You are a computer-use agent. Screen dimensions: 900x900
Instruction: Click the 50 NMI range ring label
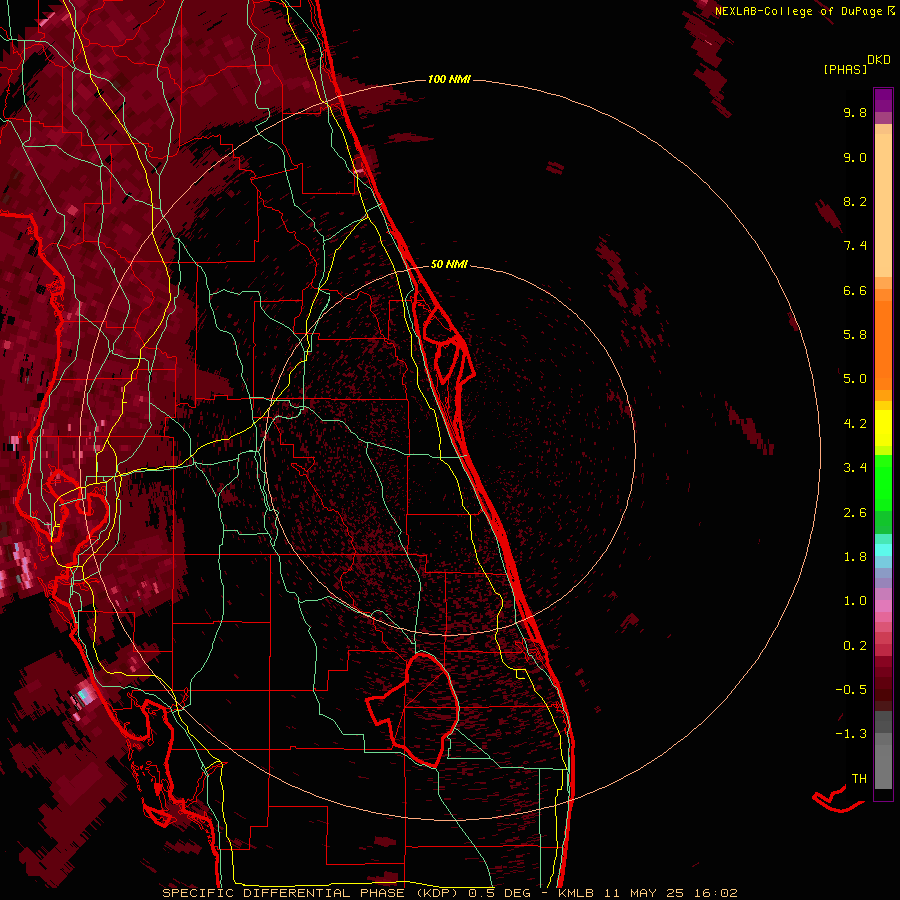(x=449, y=264)
